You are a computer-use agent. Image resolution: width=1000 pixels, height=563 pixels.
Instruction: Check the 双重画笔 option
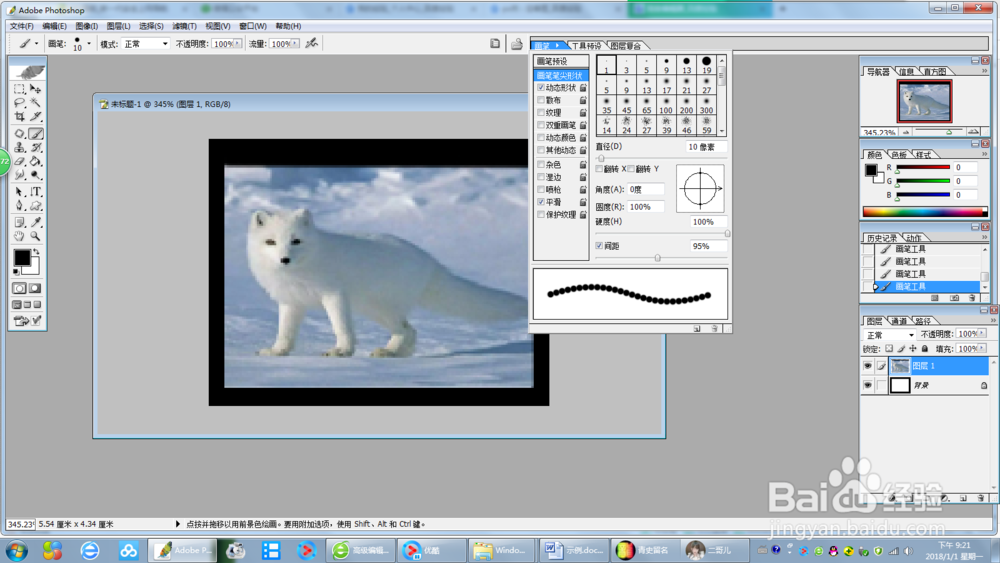[x=541, y=125]
